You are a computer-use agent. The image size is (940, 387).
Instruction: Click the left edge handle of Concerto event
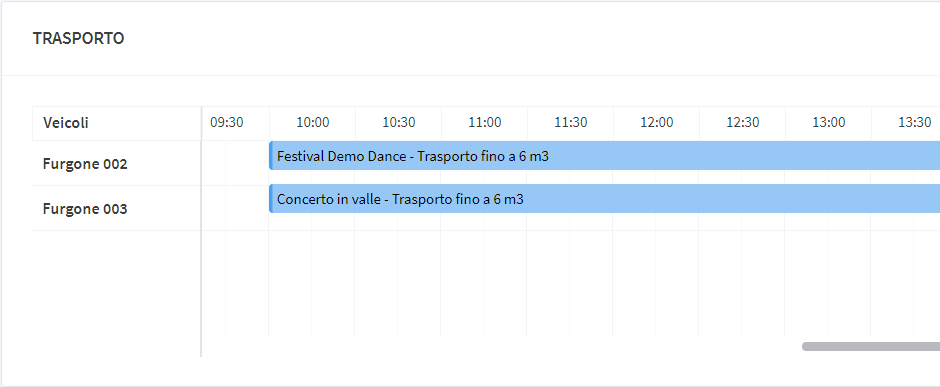tap(271, 198)
